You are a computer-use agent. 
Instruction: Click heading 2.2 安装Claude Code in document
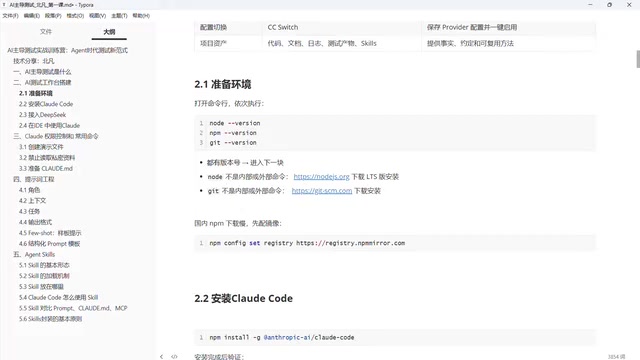(x=243, y=298)
